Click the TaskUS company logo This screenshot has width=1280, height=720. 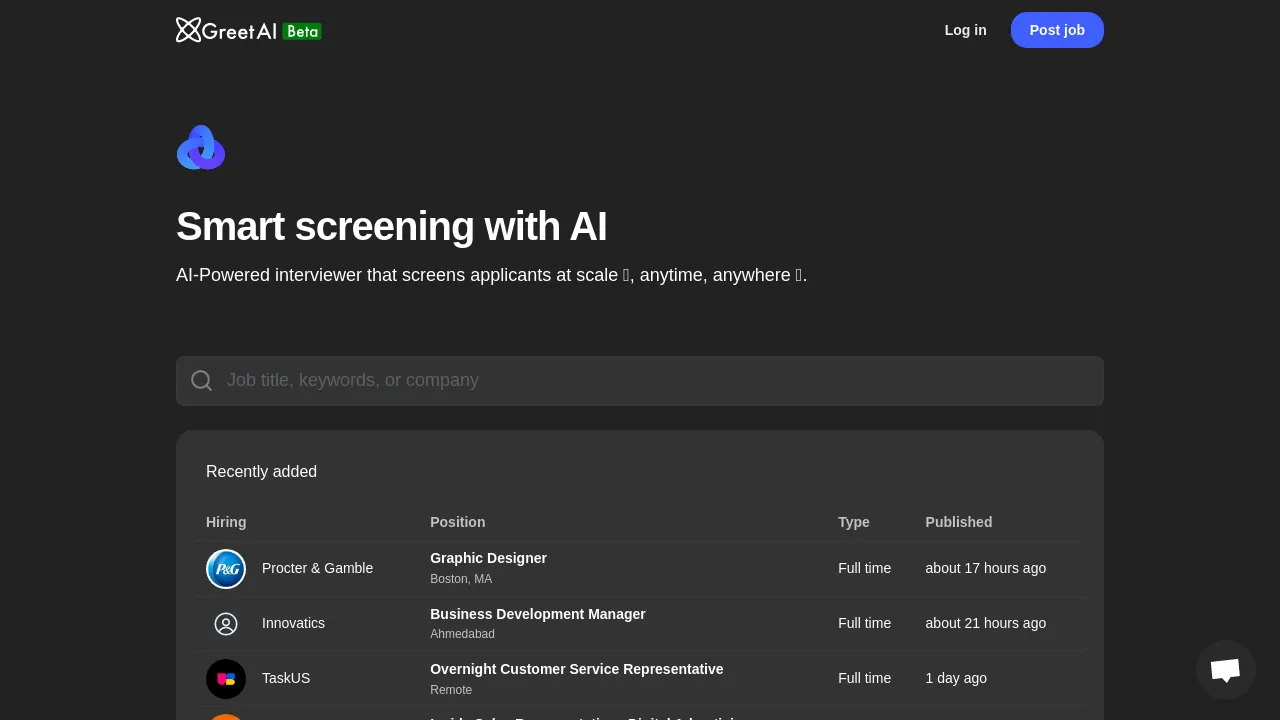click(x=226, y=679)
